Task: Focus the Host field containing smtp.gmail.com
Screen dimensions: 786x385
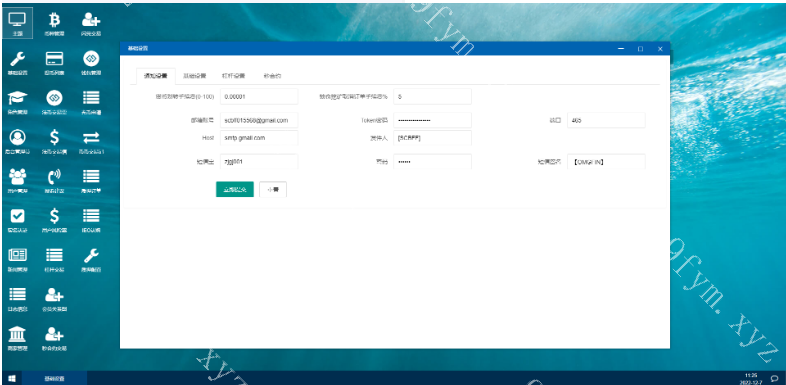Action: coord(259,138)
